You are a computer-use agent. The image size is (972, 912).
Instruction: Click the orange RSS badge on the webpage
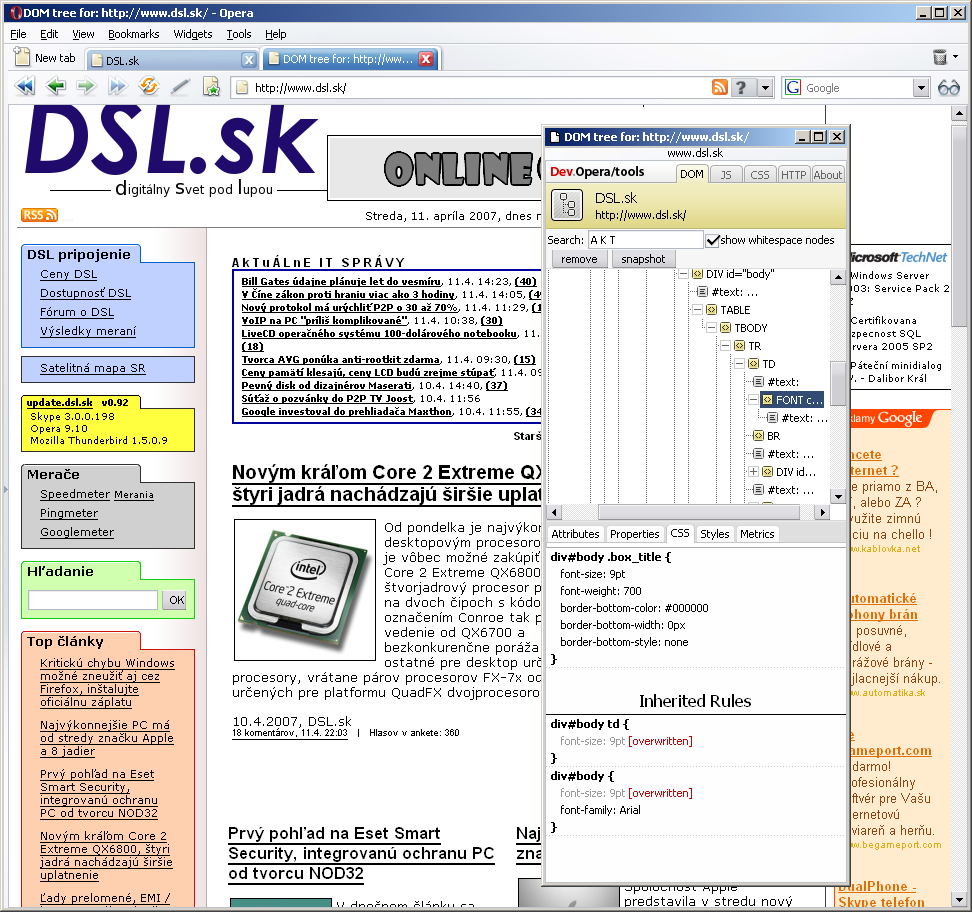pos(39,215)
